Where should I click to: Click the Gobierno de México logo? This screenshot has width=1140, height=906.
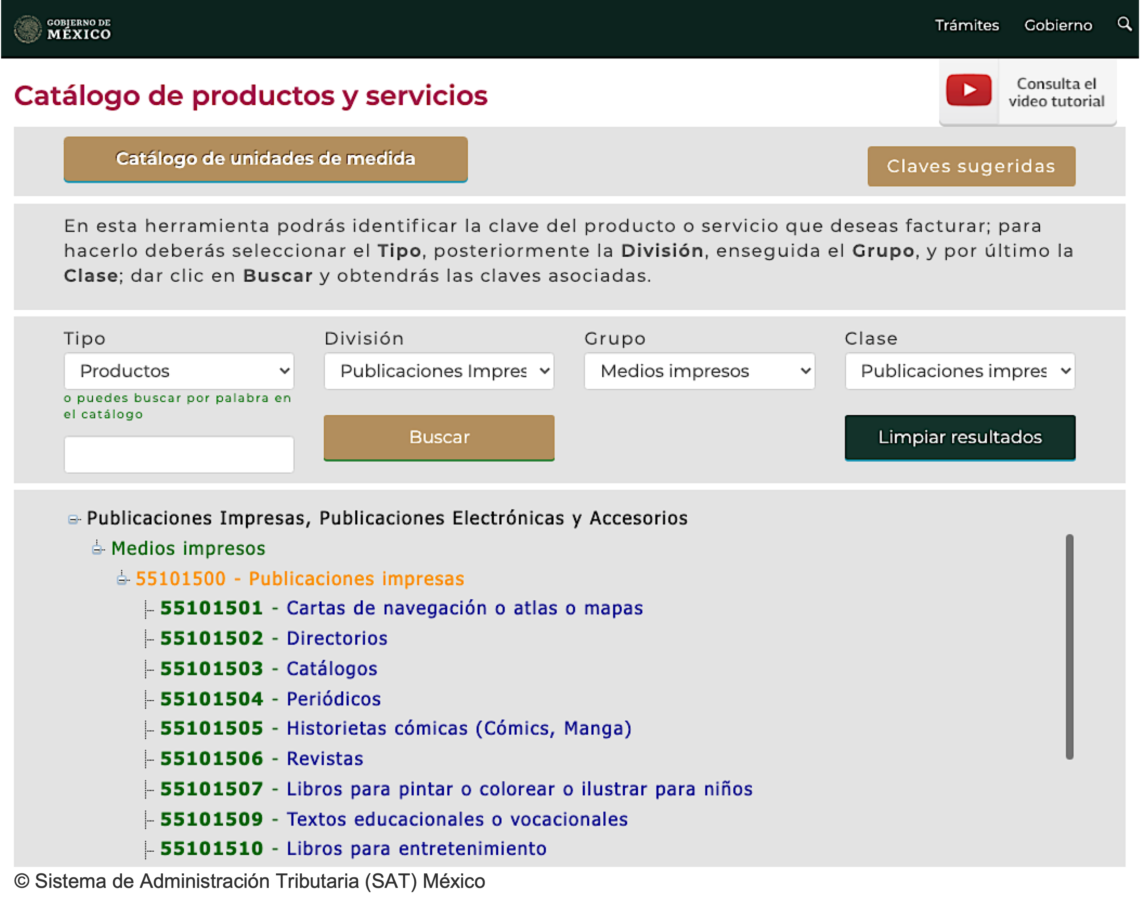(x=63, y=28)
